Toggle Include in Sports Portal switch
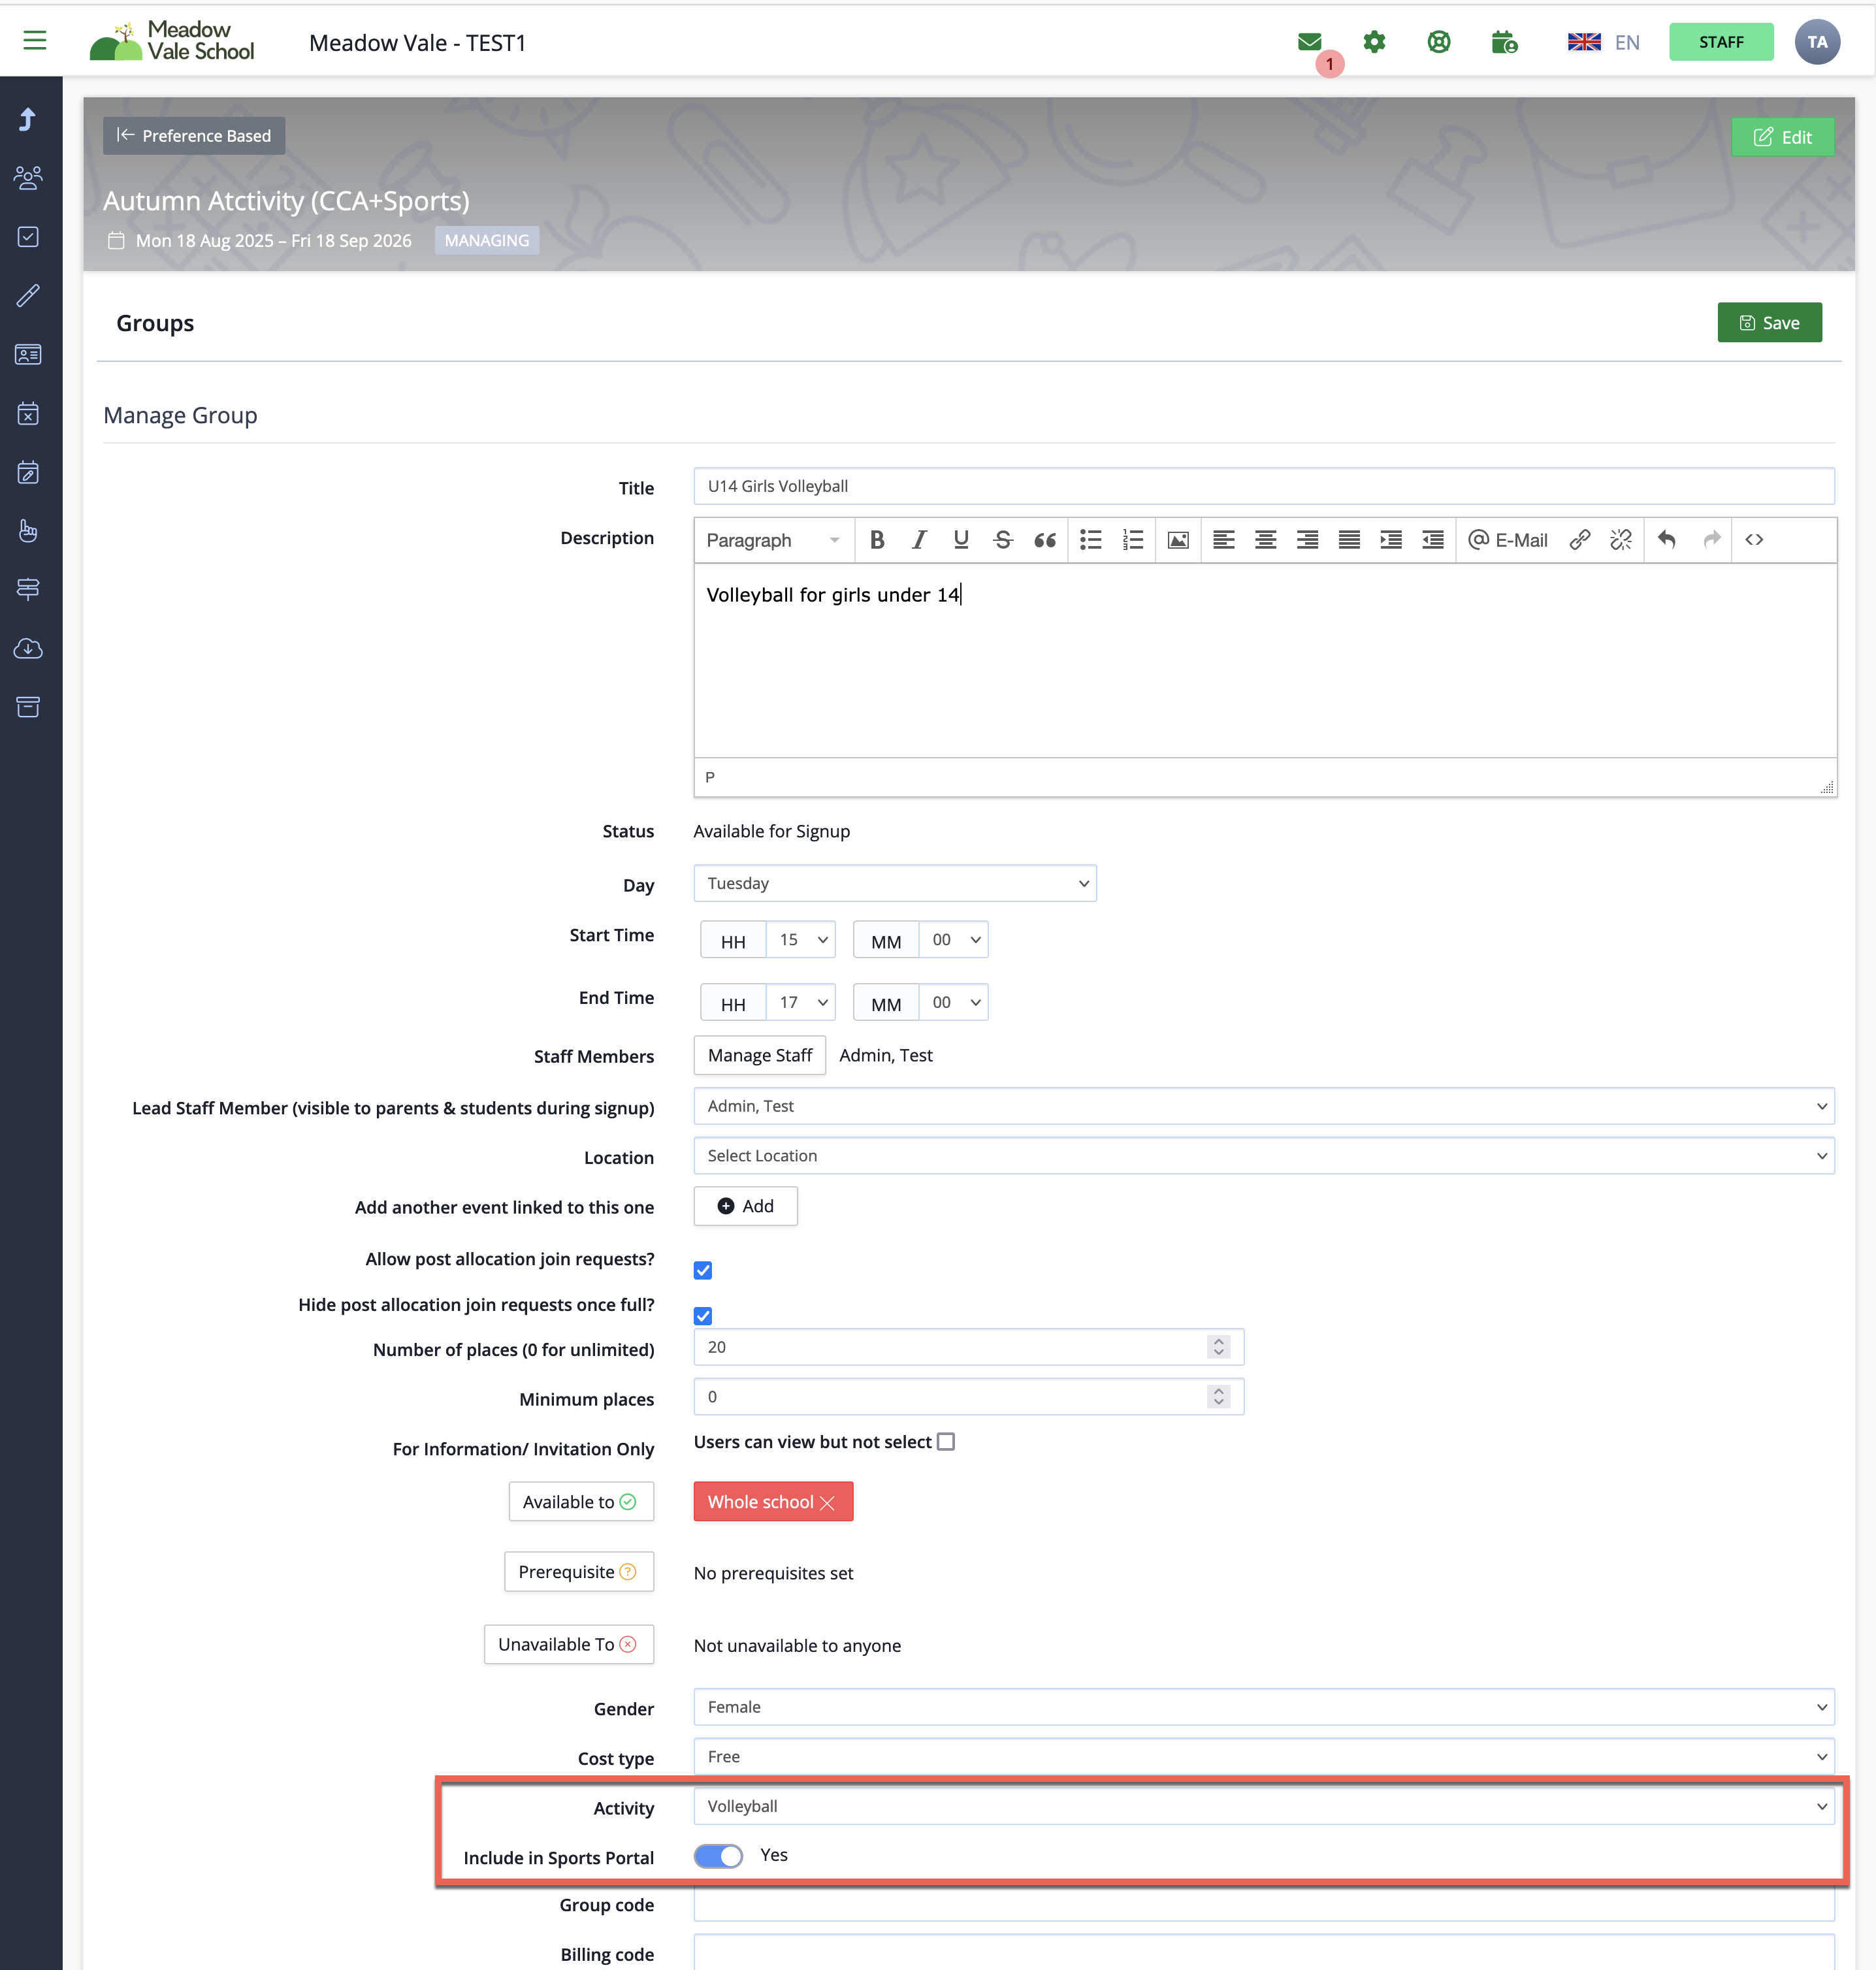Image resolution: width=1876 pixels, height=1970 pixels. [718, 1856]
